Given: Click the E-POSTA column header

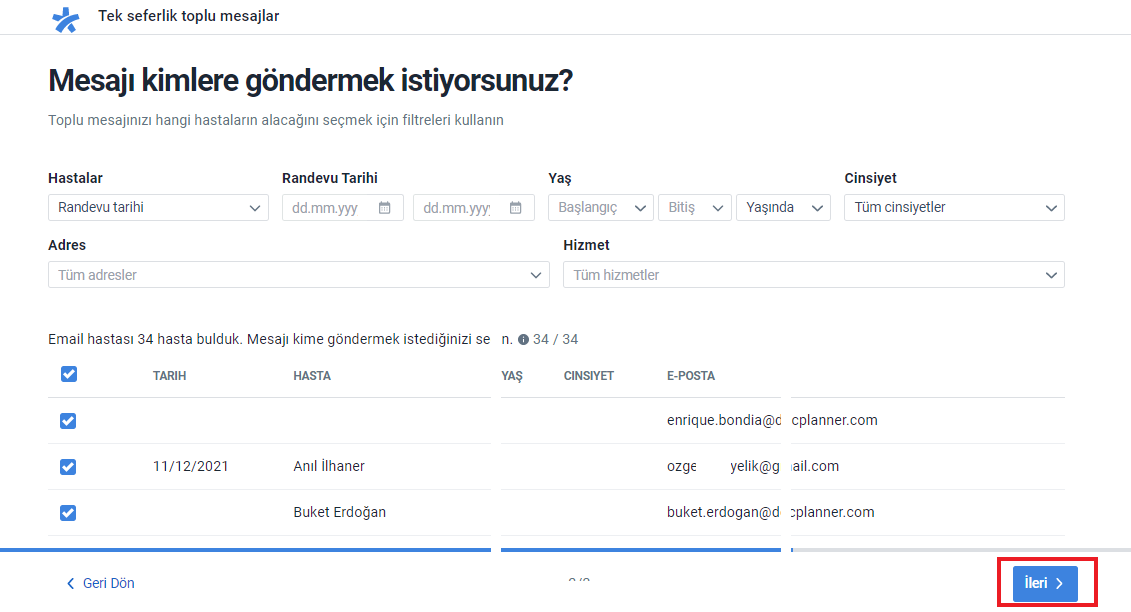Looking at the screenshot, I should (x=691, y=376).
